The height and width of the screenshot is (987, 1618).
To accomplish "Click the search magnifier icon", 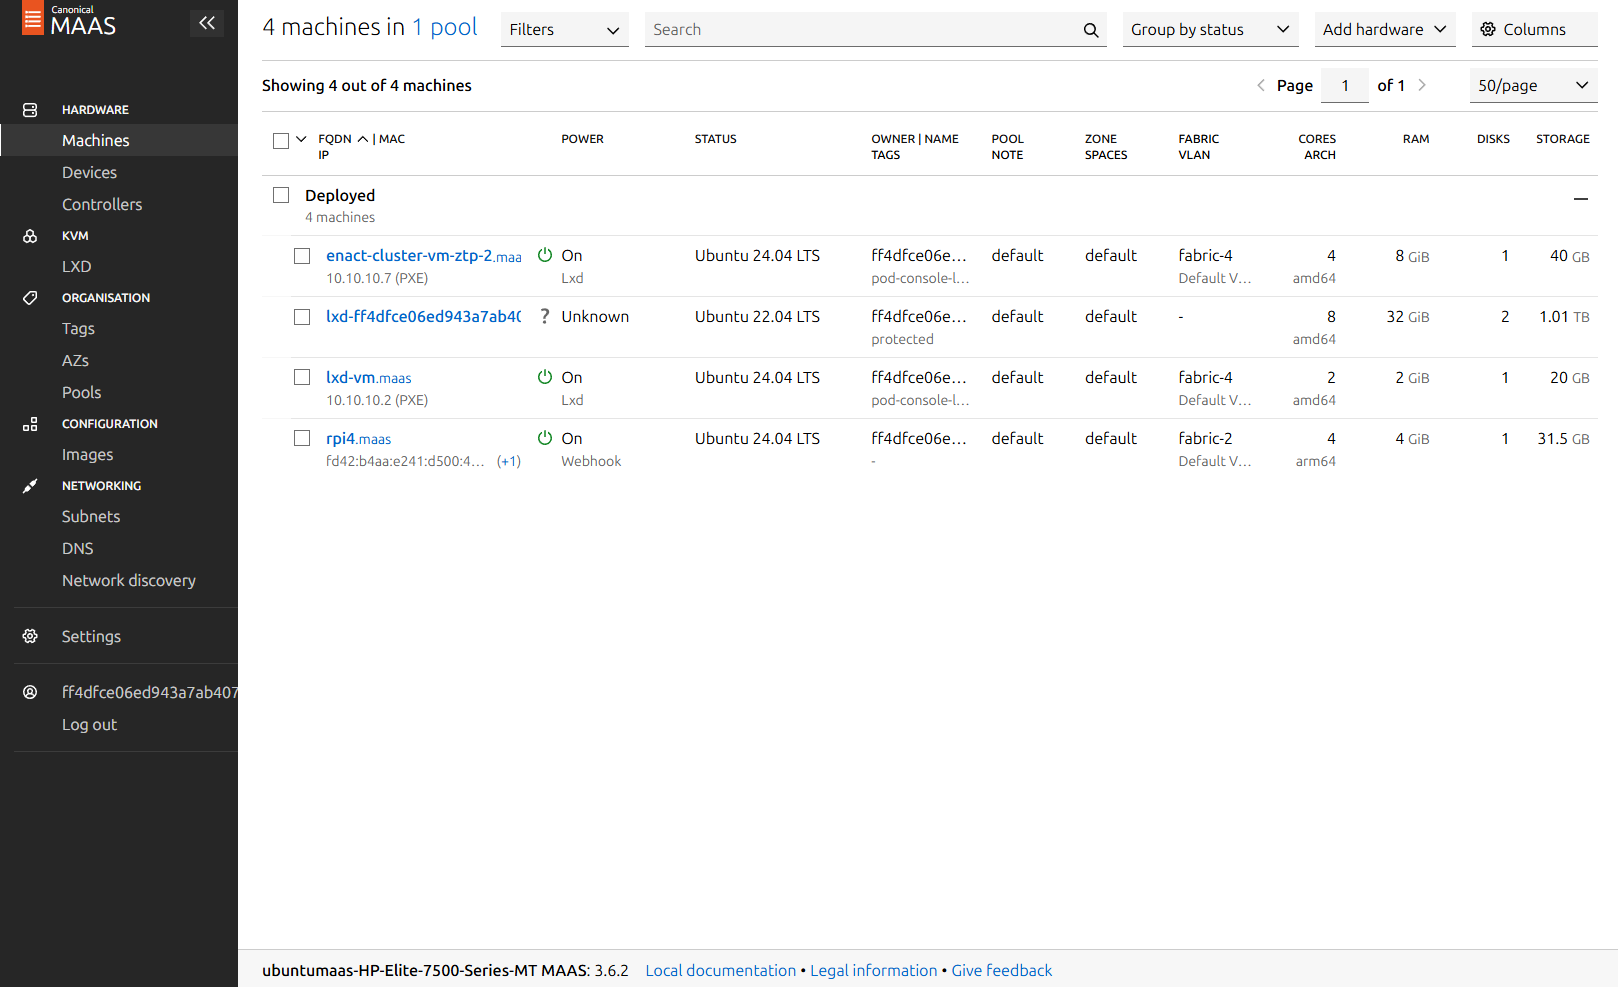I will point(1090,30).
